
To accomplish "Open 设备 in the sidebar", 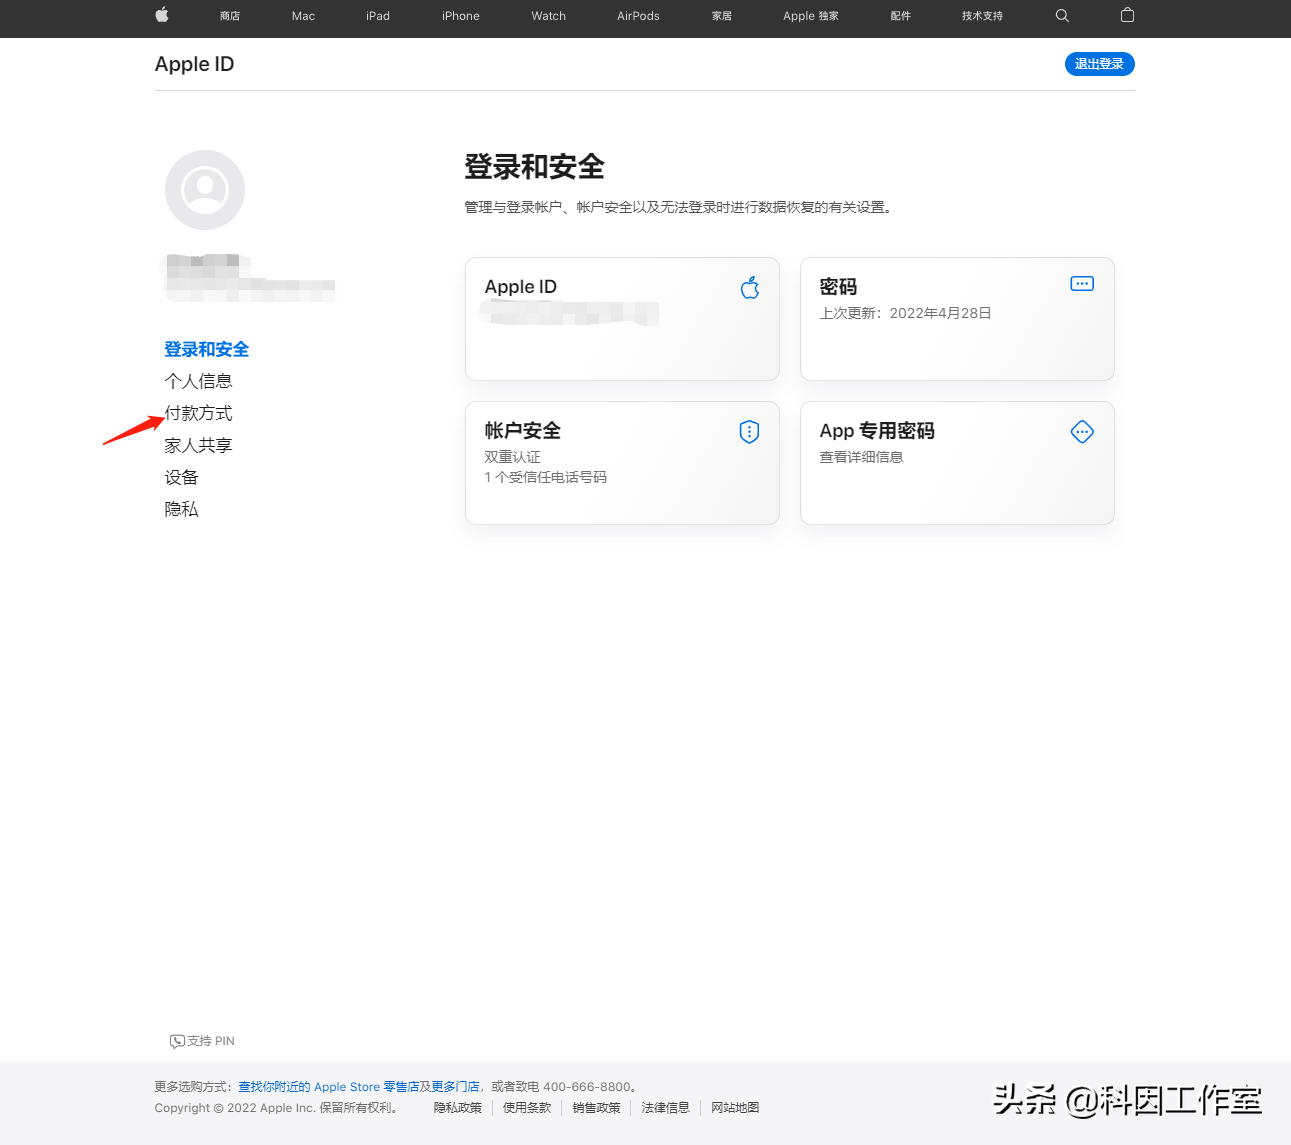I will pos(182,477).
